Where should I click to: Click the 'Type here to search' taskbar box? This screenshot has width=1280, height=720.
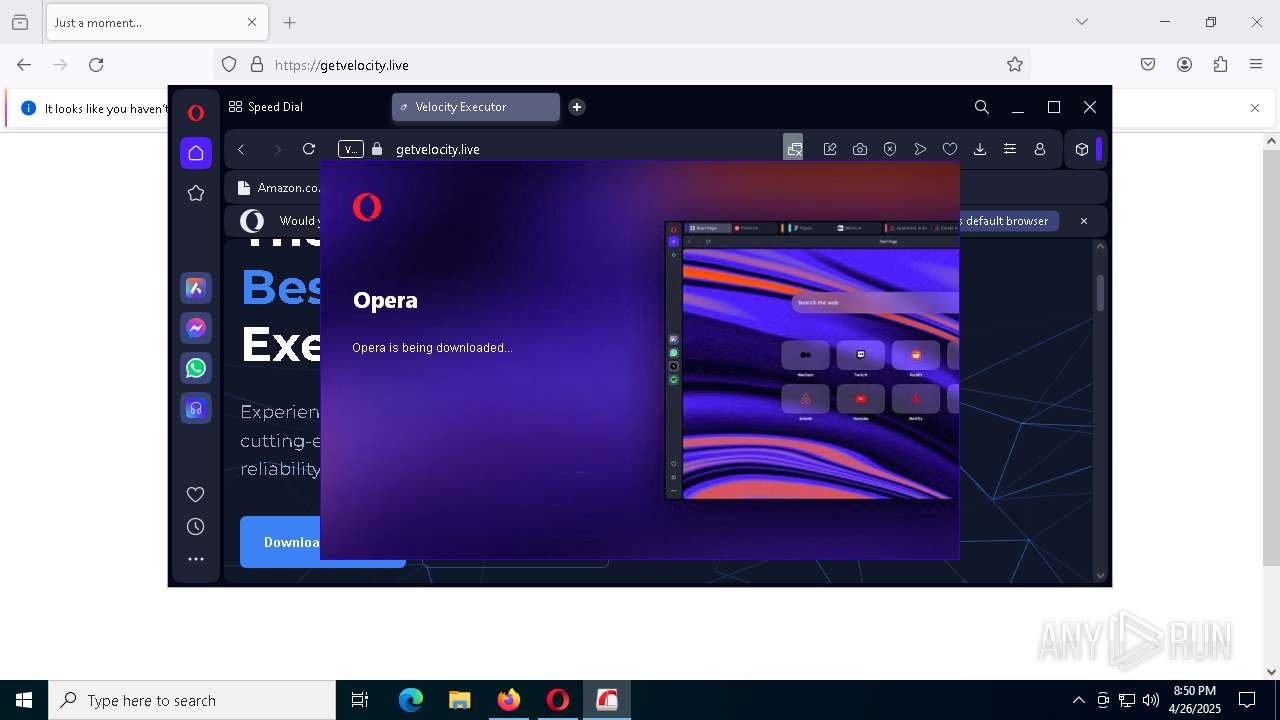click(192, 700)
